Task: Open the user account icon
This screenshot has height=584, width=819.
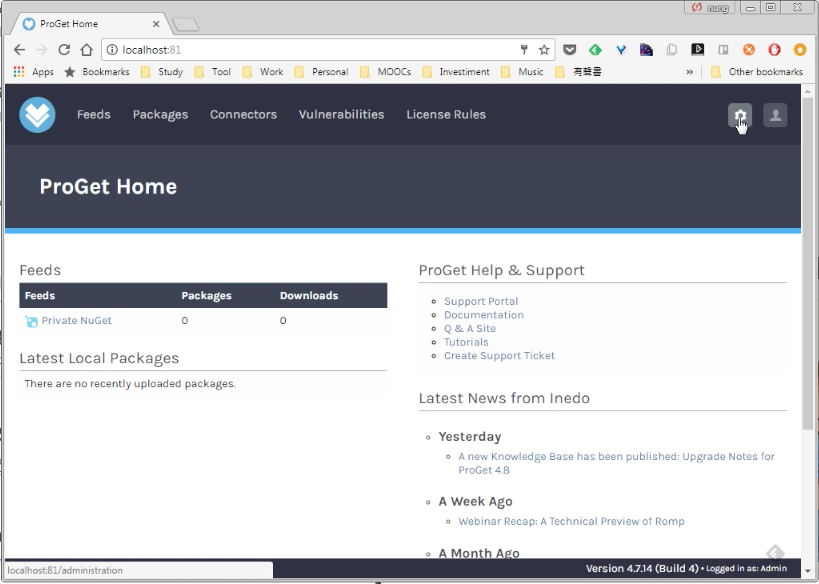Action: (775, 115)
